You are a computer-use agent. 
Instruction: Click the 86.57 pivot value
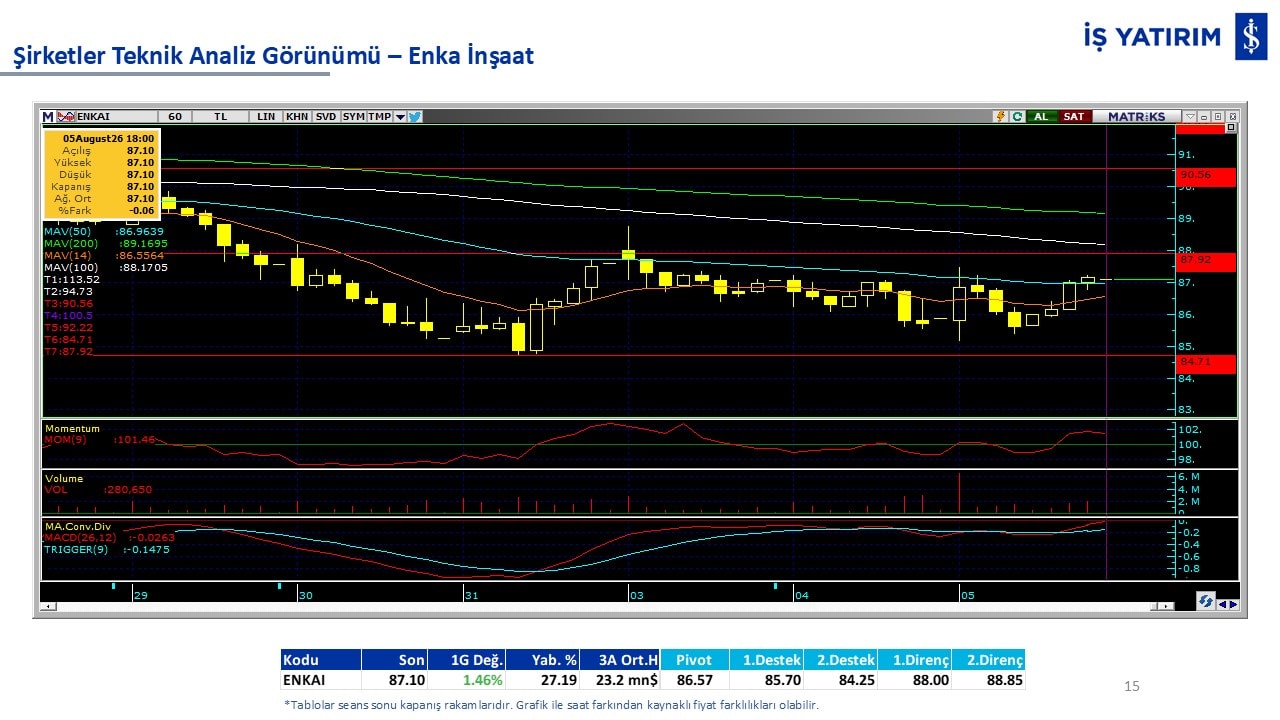coord(695,680)
